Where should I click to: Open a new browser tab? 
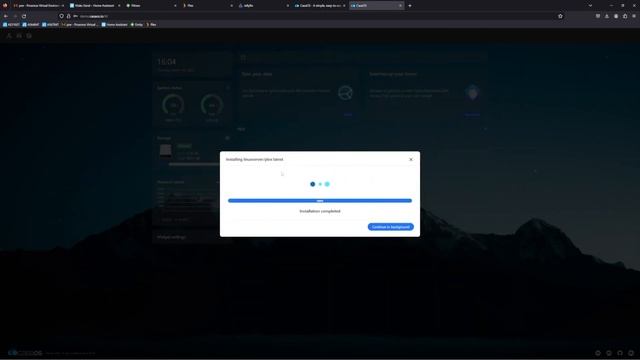pyautogui.click(x=410, y=6)
